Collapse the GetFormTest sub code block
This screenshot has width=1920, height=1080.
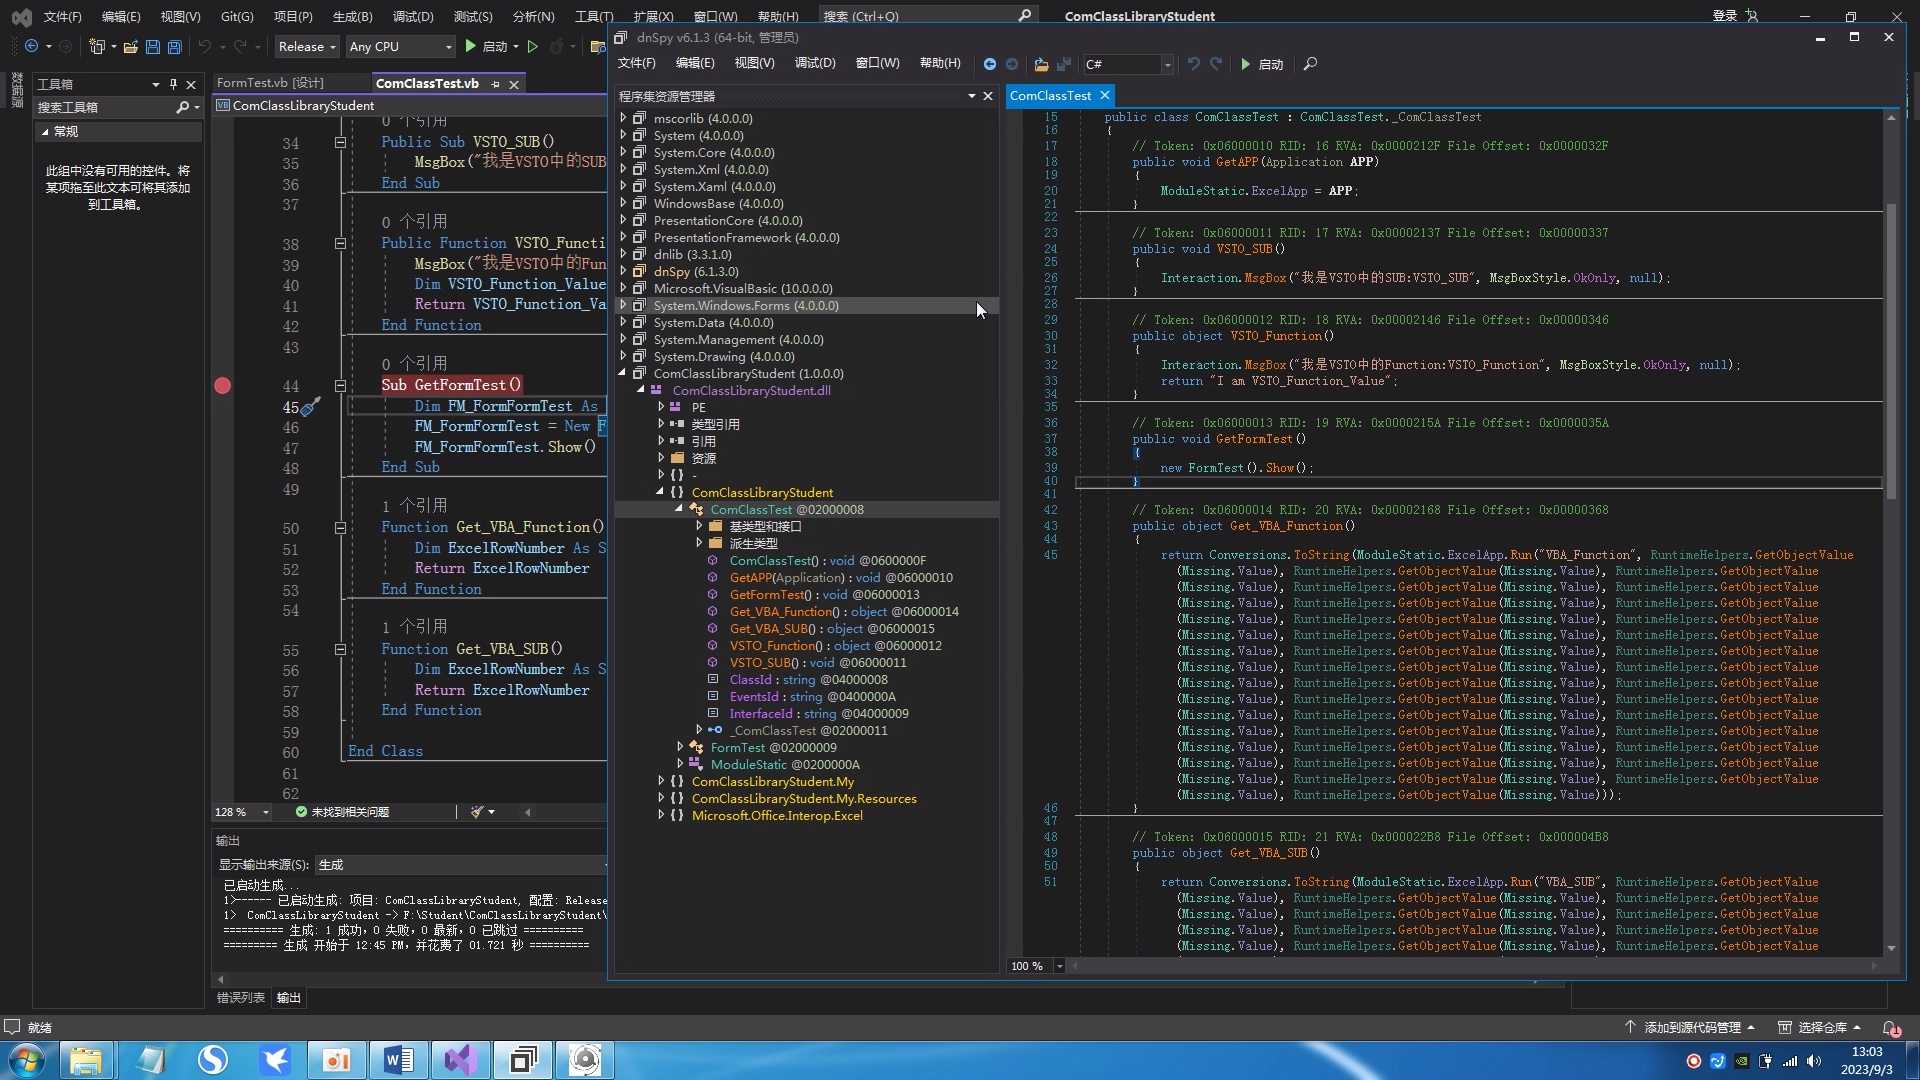[340, 386]
